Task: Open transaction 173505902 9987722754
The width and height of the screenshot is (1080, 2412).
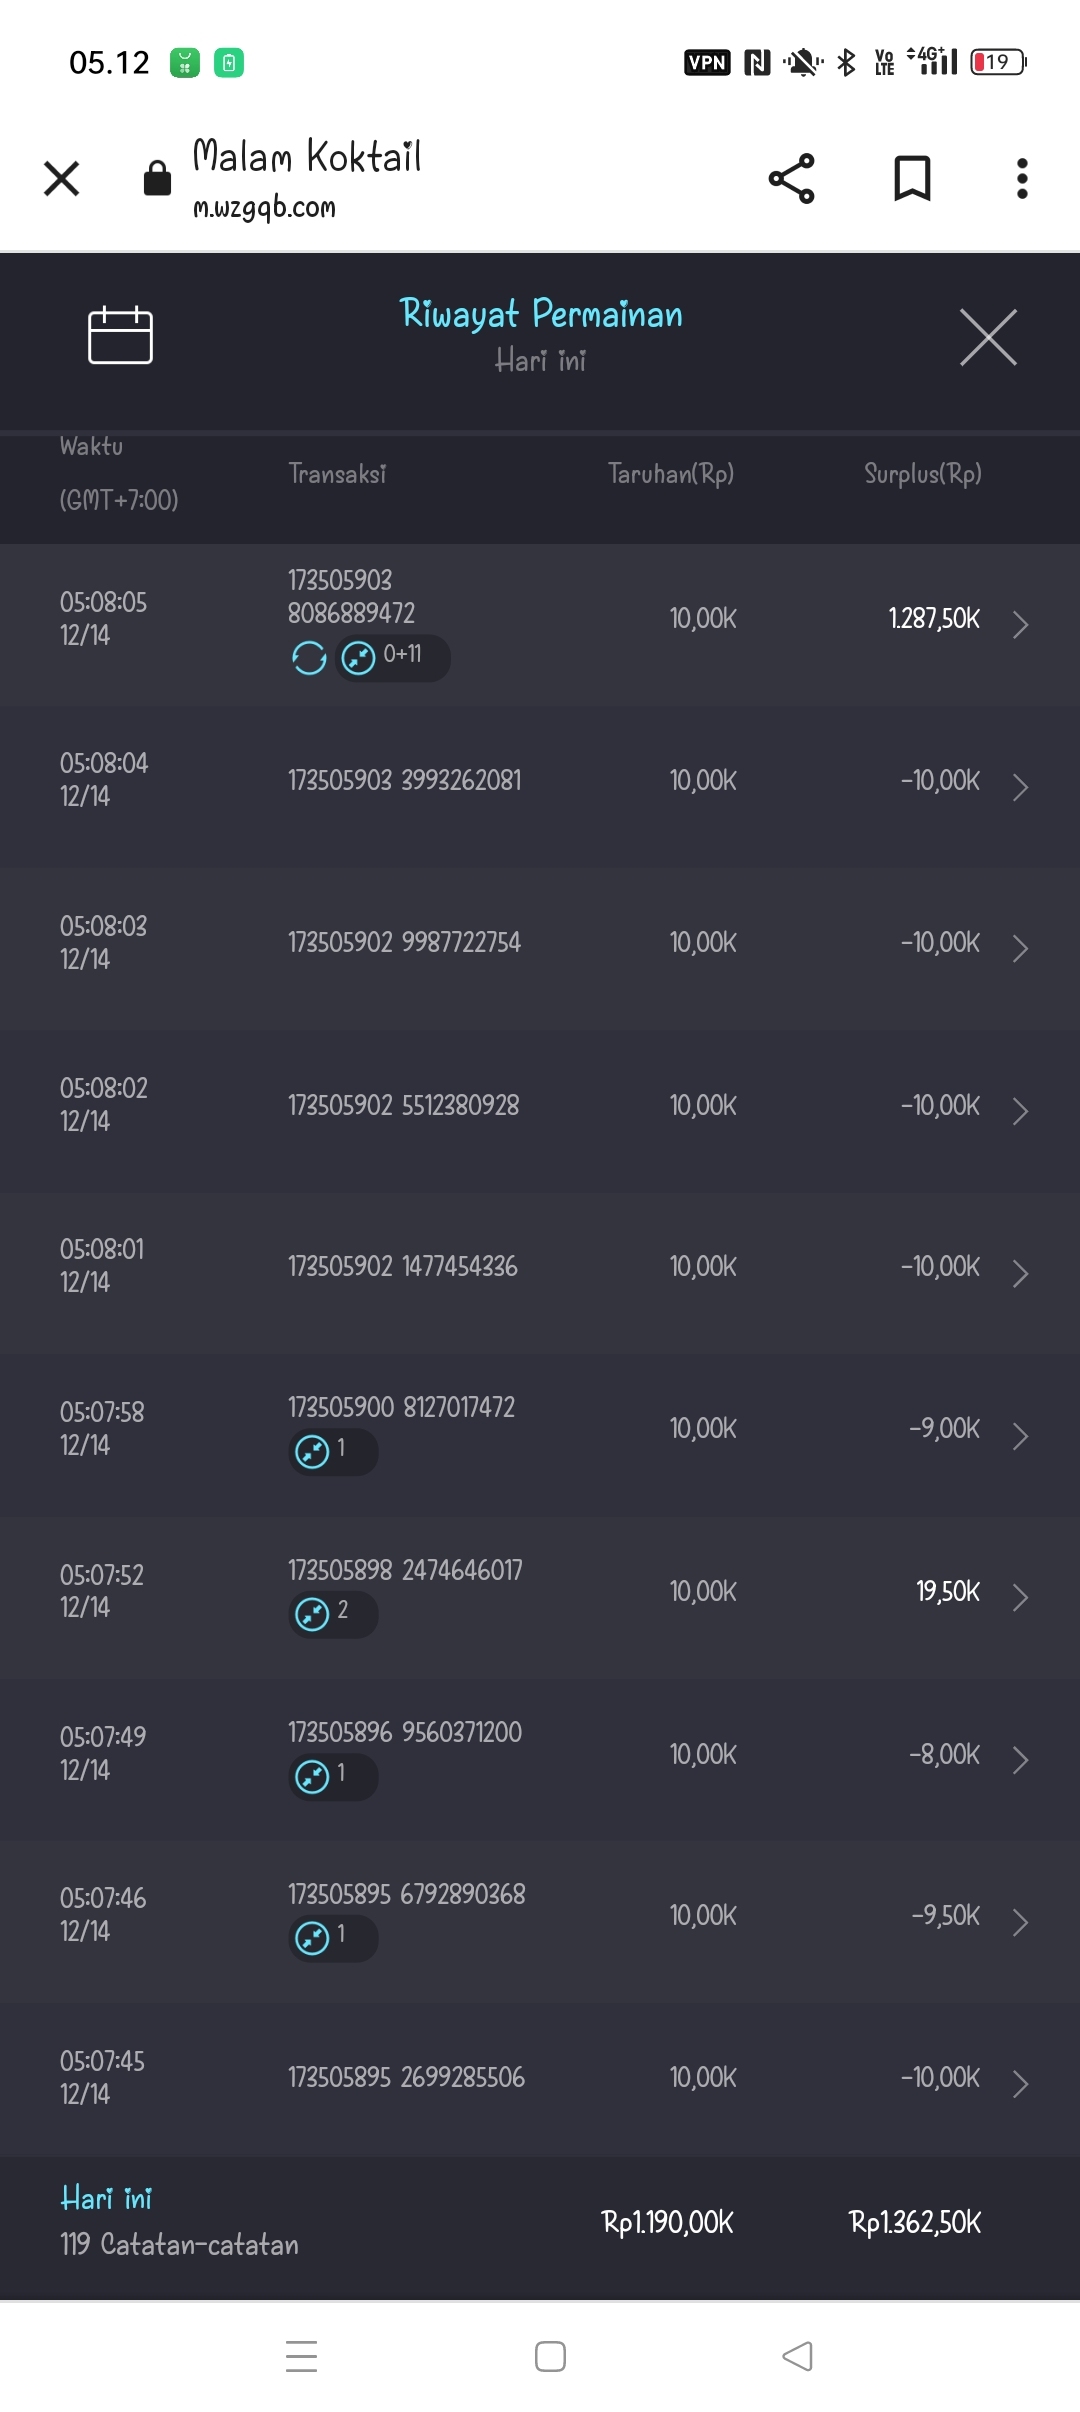Action: click(x=404, y=943)
